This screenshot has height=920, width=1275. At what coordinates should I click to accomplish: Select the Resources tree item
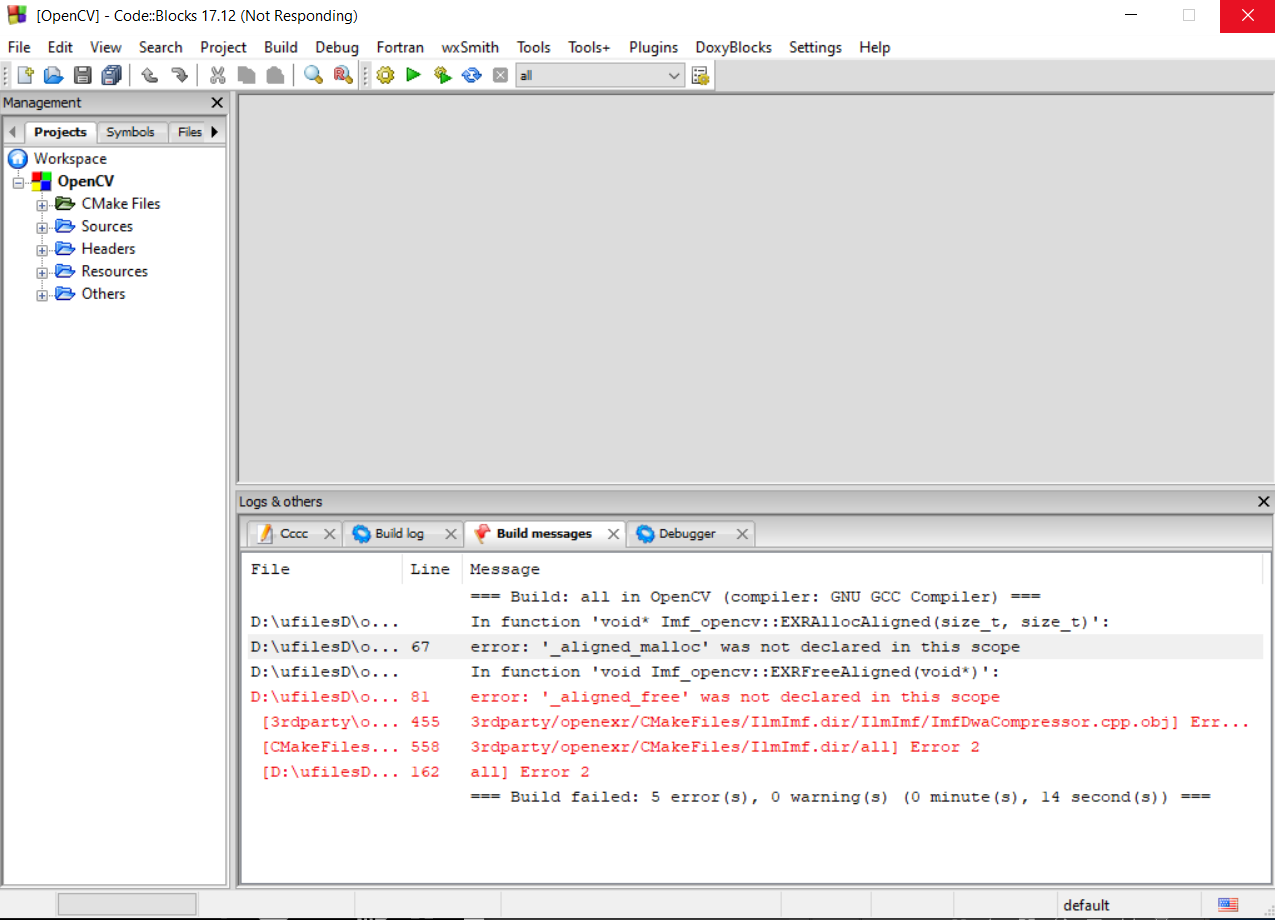click(x=115, y=271)
